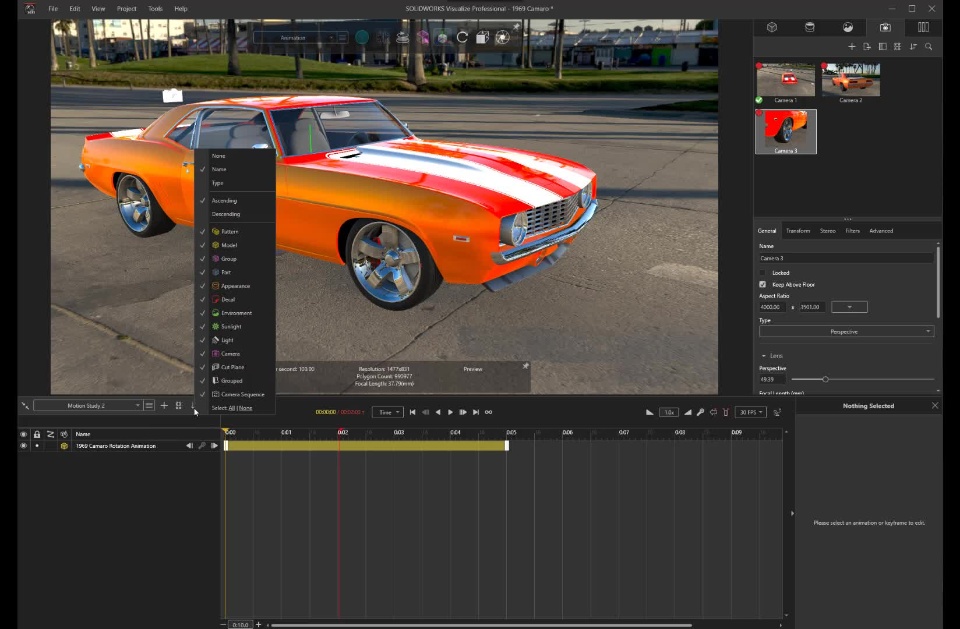Uncheck Keep Above Floor

763,285
